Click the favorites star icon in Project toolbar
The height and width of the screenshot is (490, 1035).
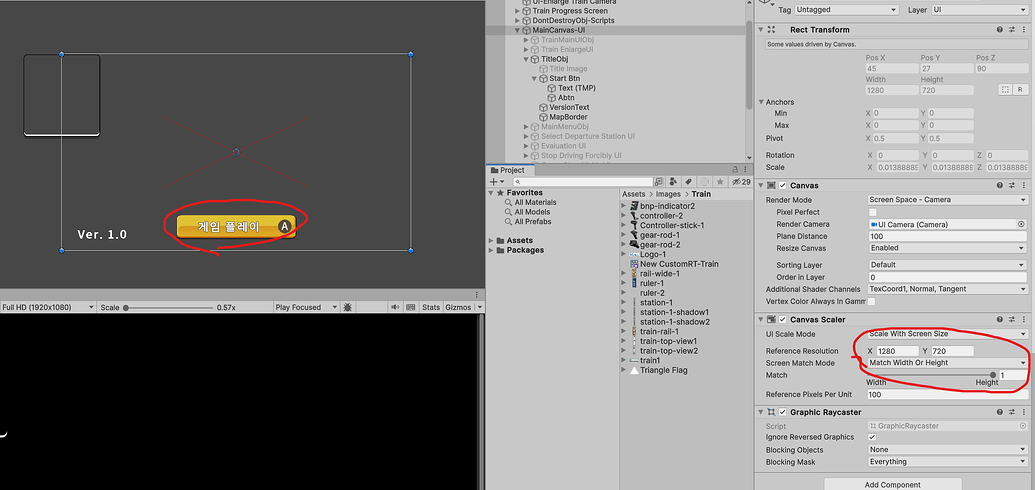pyautogui.click(x=720, y=182)
